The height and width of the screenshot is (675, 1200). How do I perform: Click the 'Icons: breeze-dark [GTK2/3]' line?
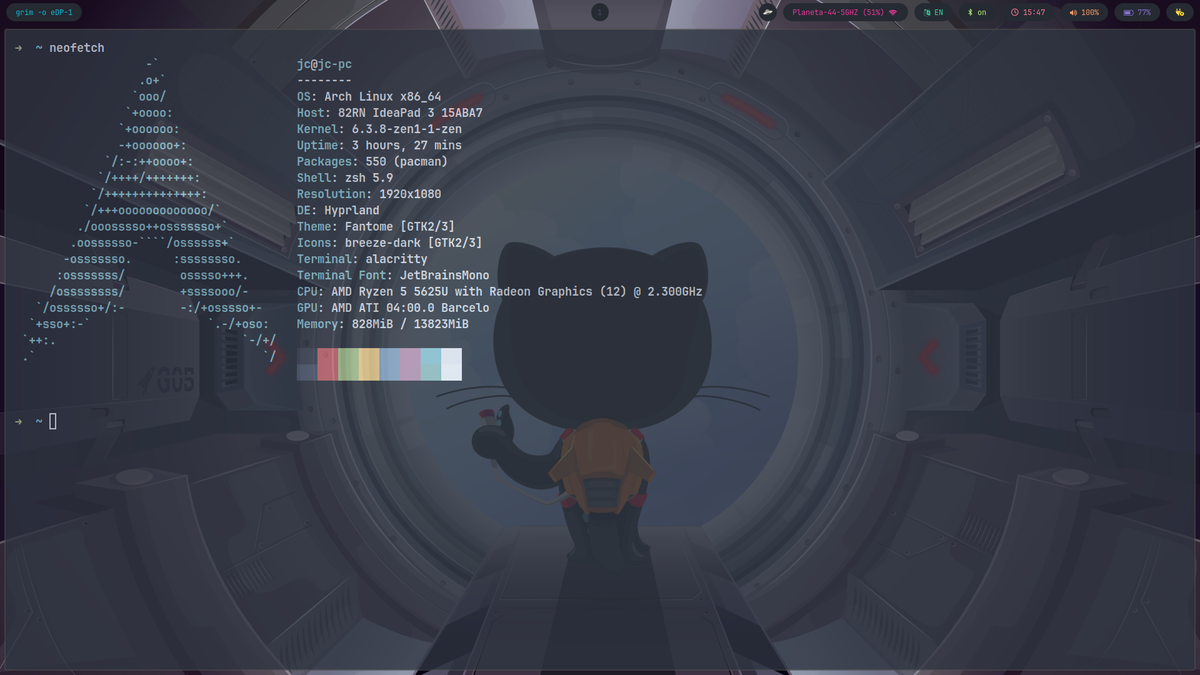pyautogui.click(x=390, y=243)
